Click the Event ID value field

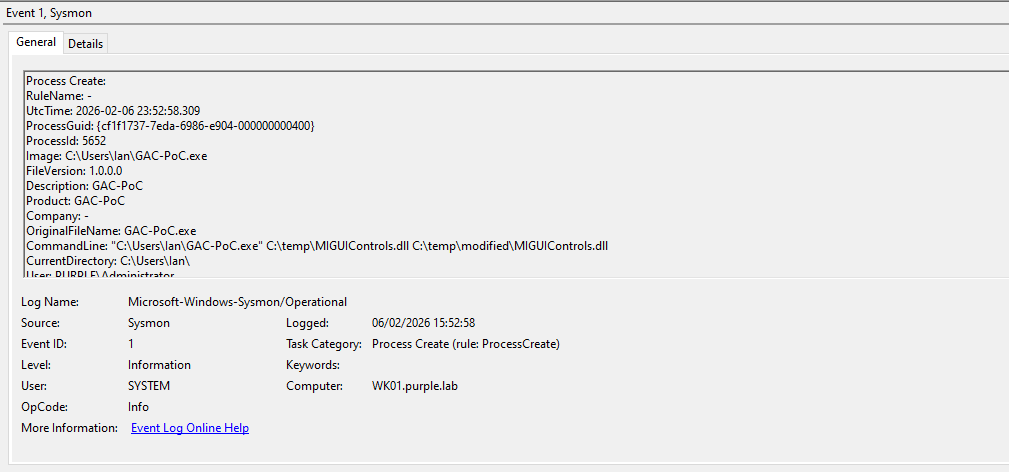[131, 344]
